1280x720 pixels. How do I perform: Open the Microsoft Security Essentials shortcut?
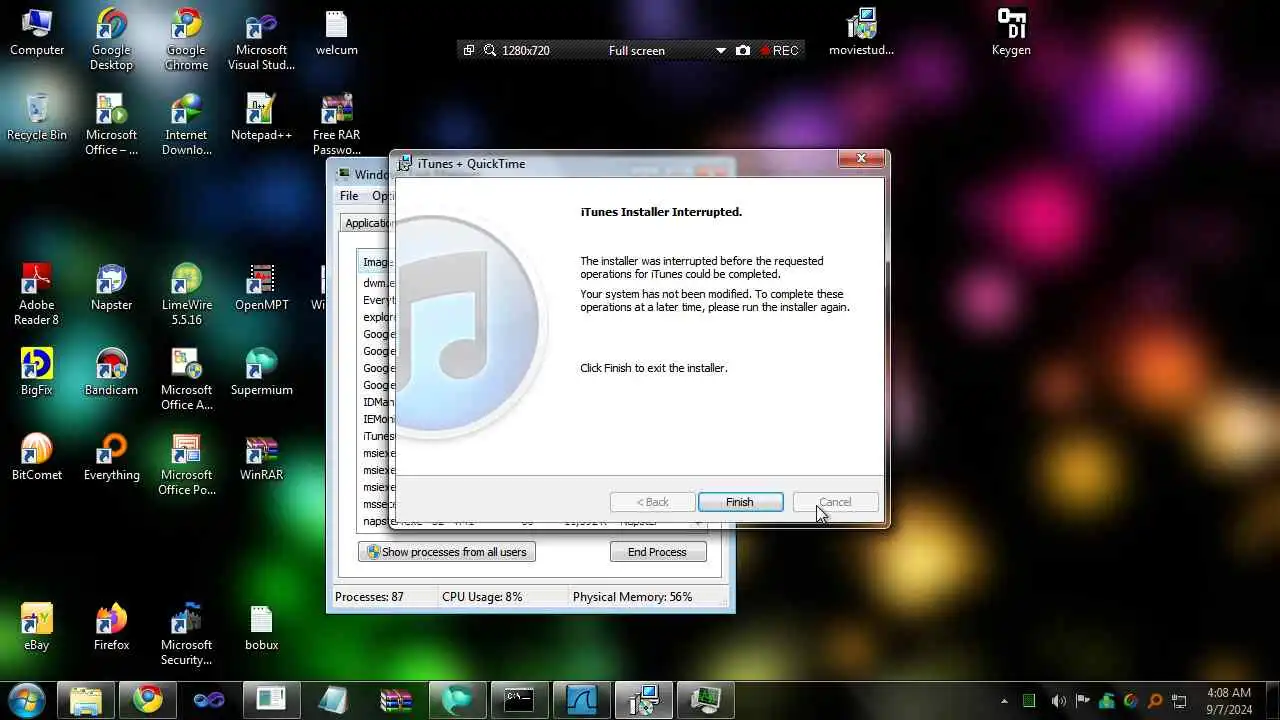coord(186,634)
